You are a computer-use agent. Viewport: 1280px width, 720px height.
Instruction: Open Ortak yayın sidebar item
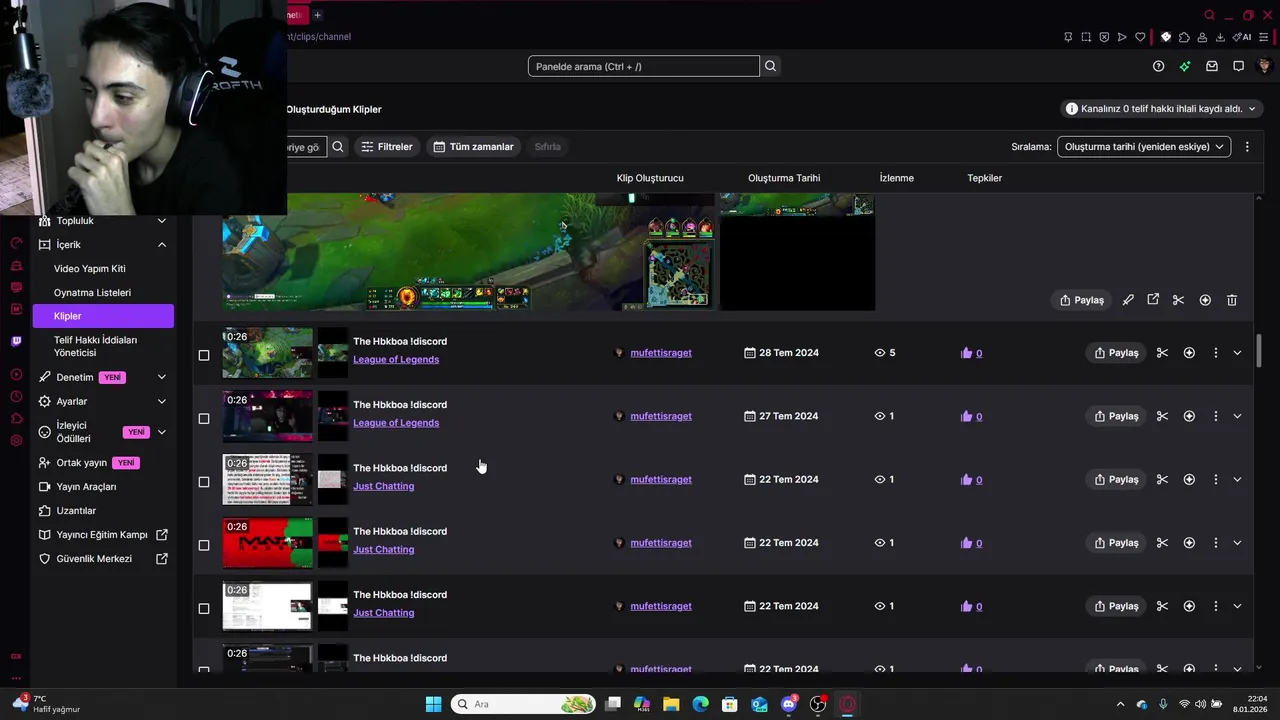click(x=82, y=463)
